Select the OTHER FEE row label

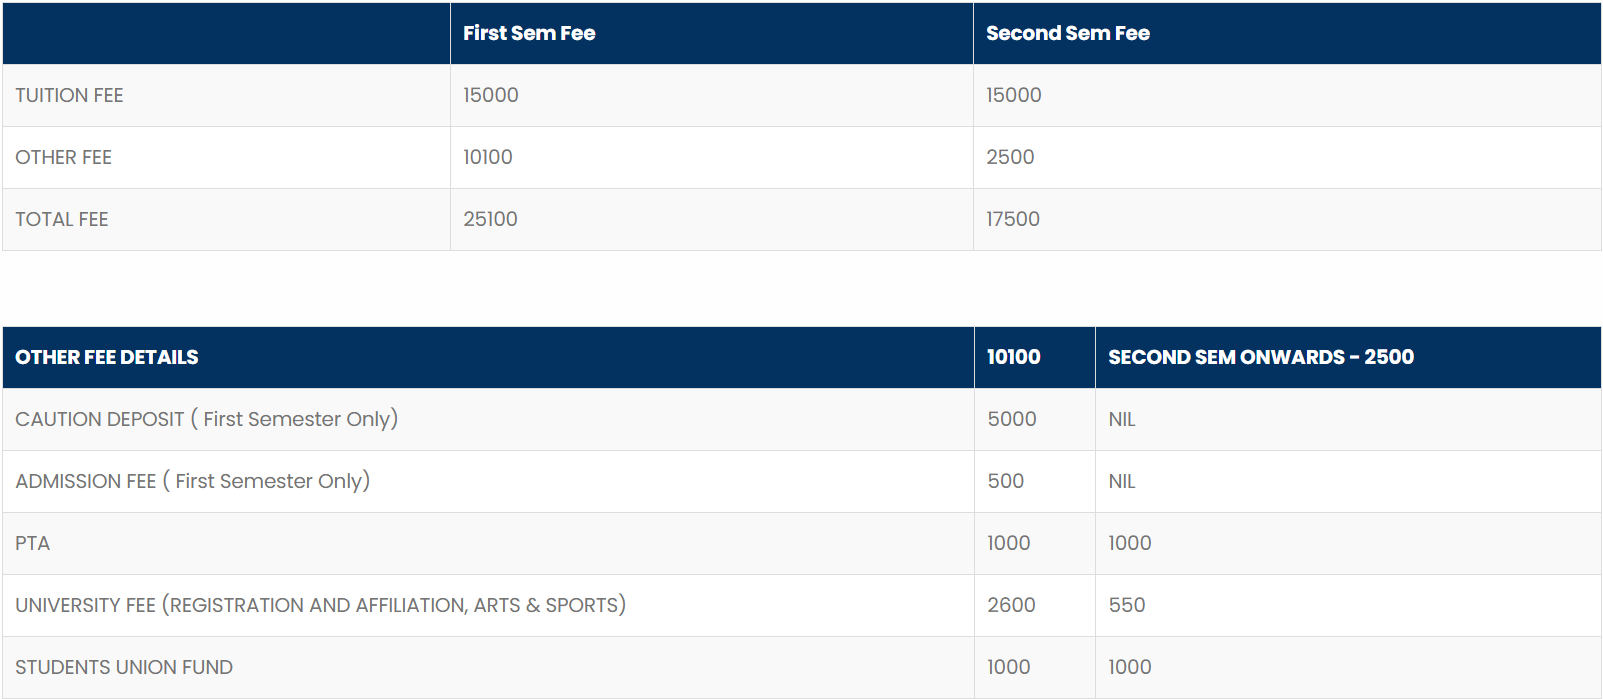tap(63, 157)
